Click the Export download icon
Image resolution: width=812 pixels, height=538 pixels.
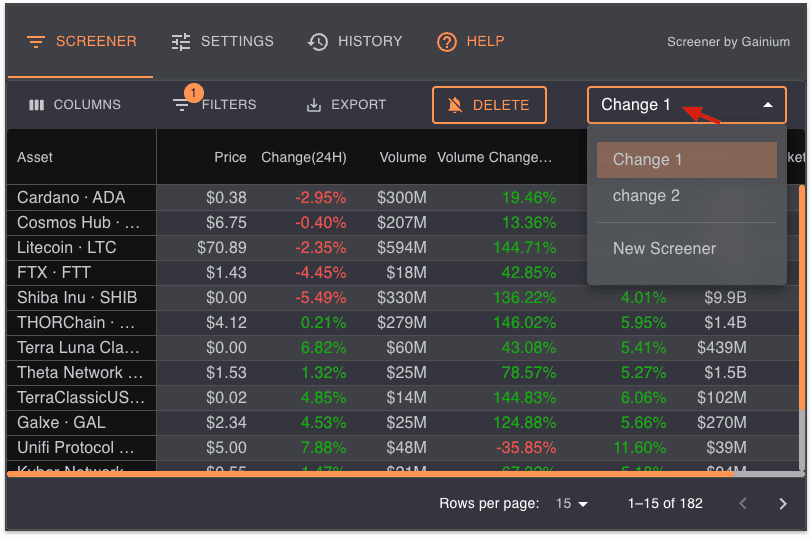[314, 105]
